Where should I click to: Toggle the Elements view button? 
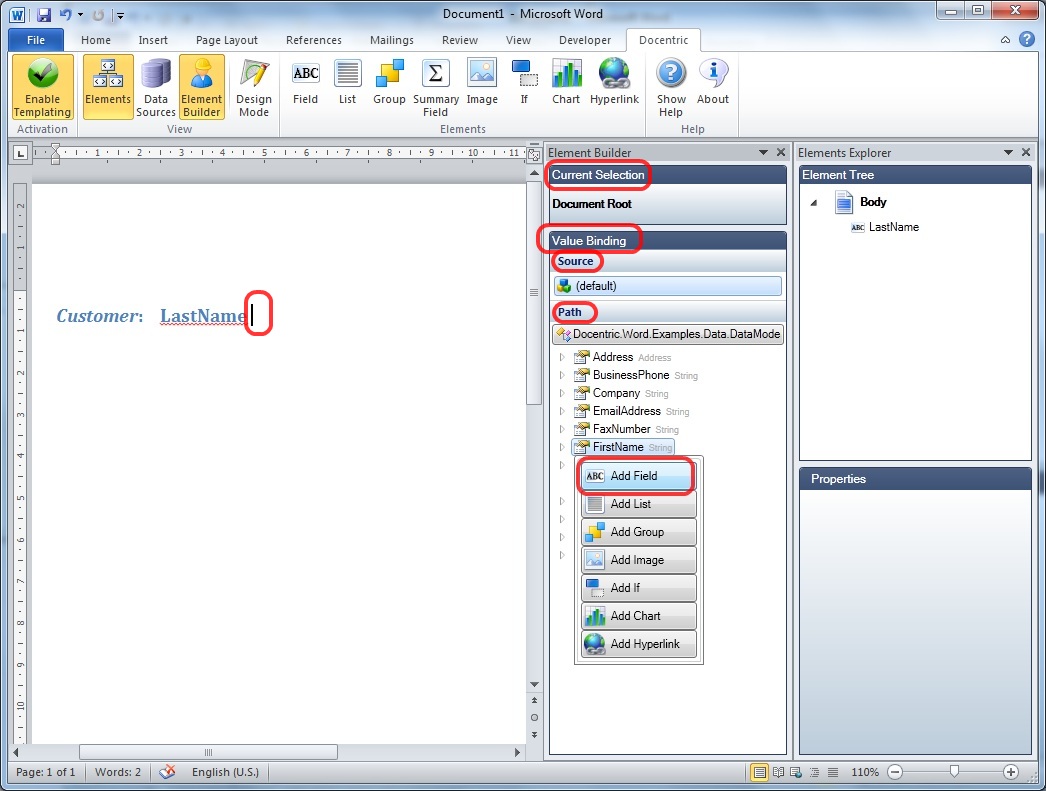click(x=108, y=88)
